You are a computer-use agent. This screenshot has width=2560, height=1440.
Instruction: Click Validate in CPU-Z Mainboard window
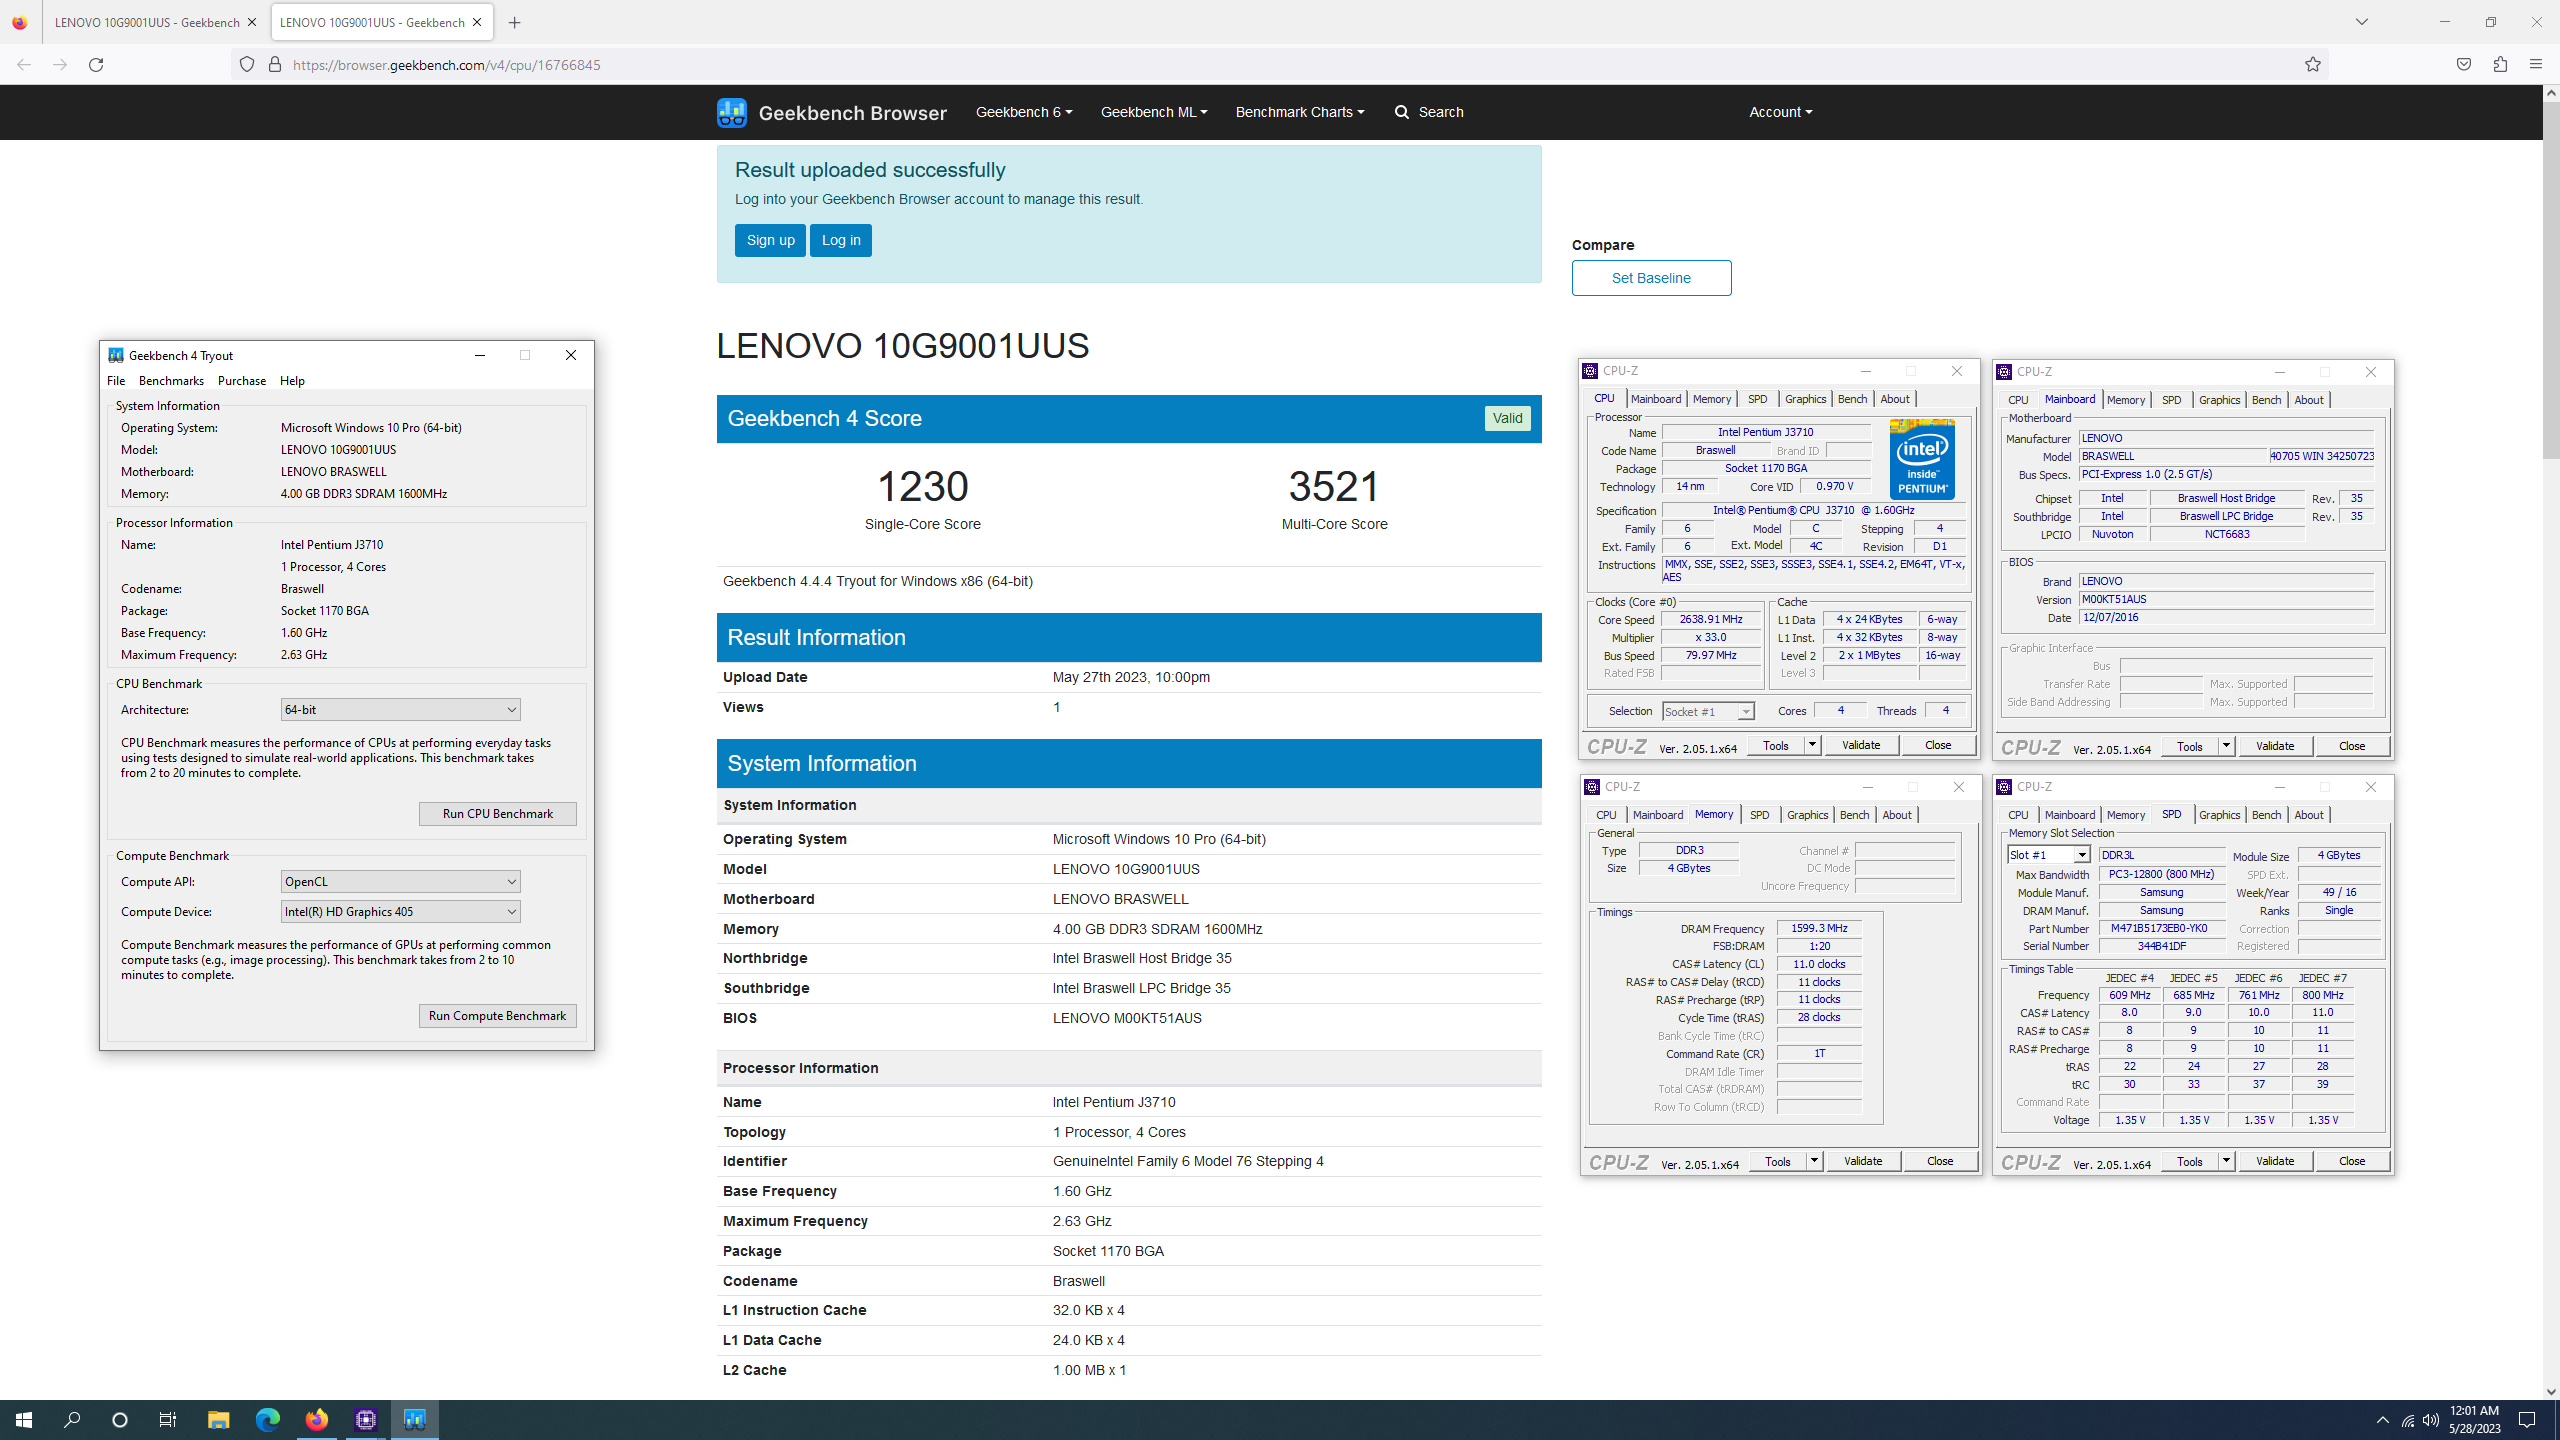click(2275, 746)
